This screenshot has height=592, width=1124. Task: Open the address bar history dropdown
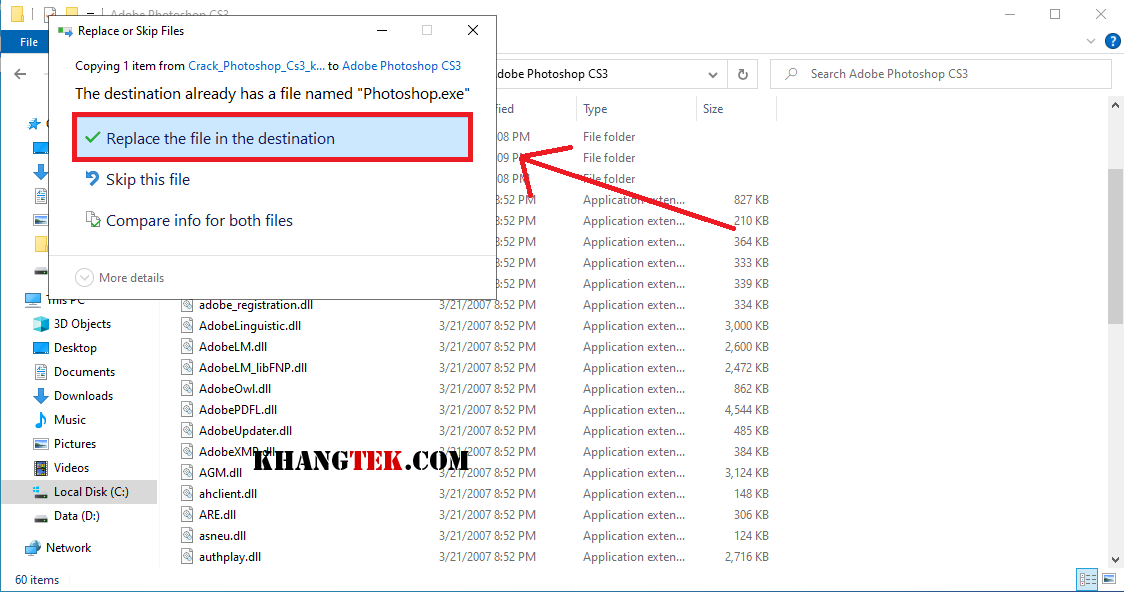(x=712, y=74)
